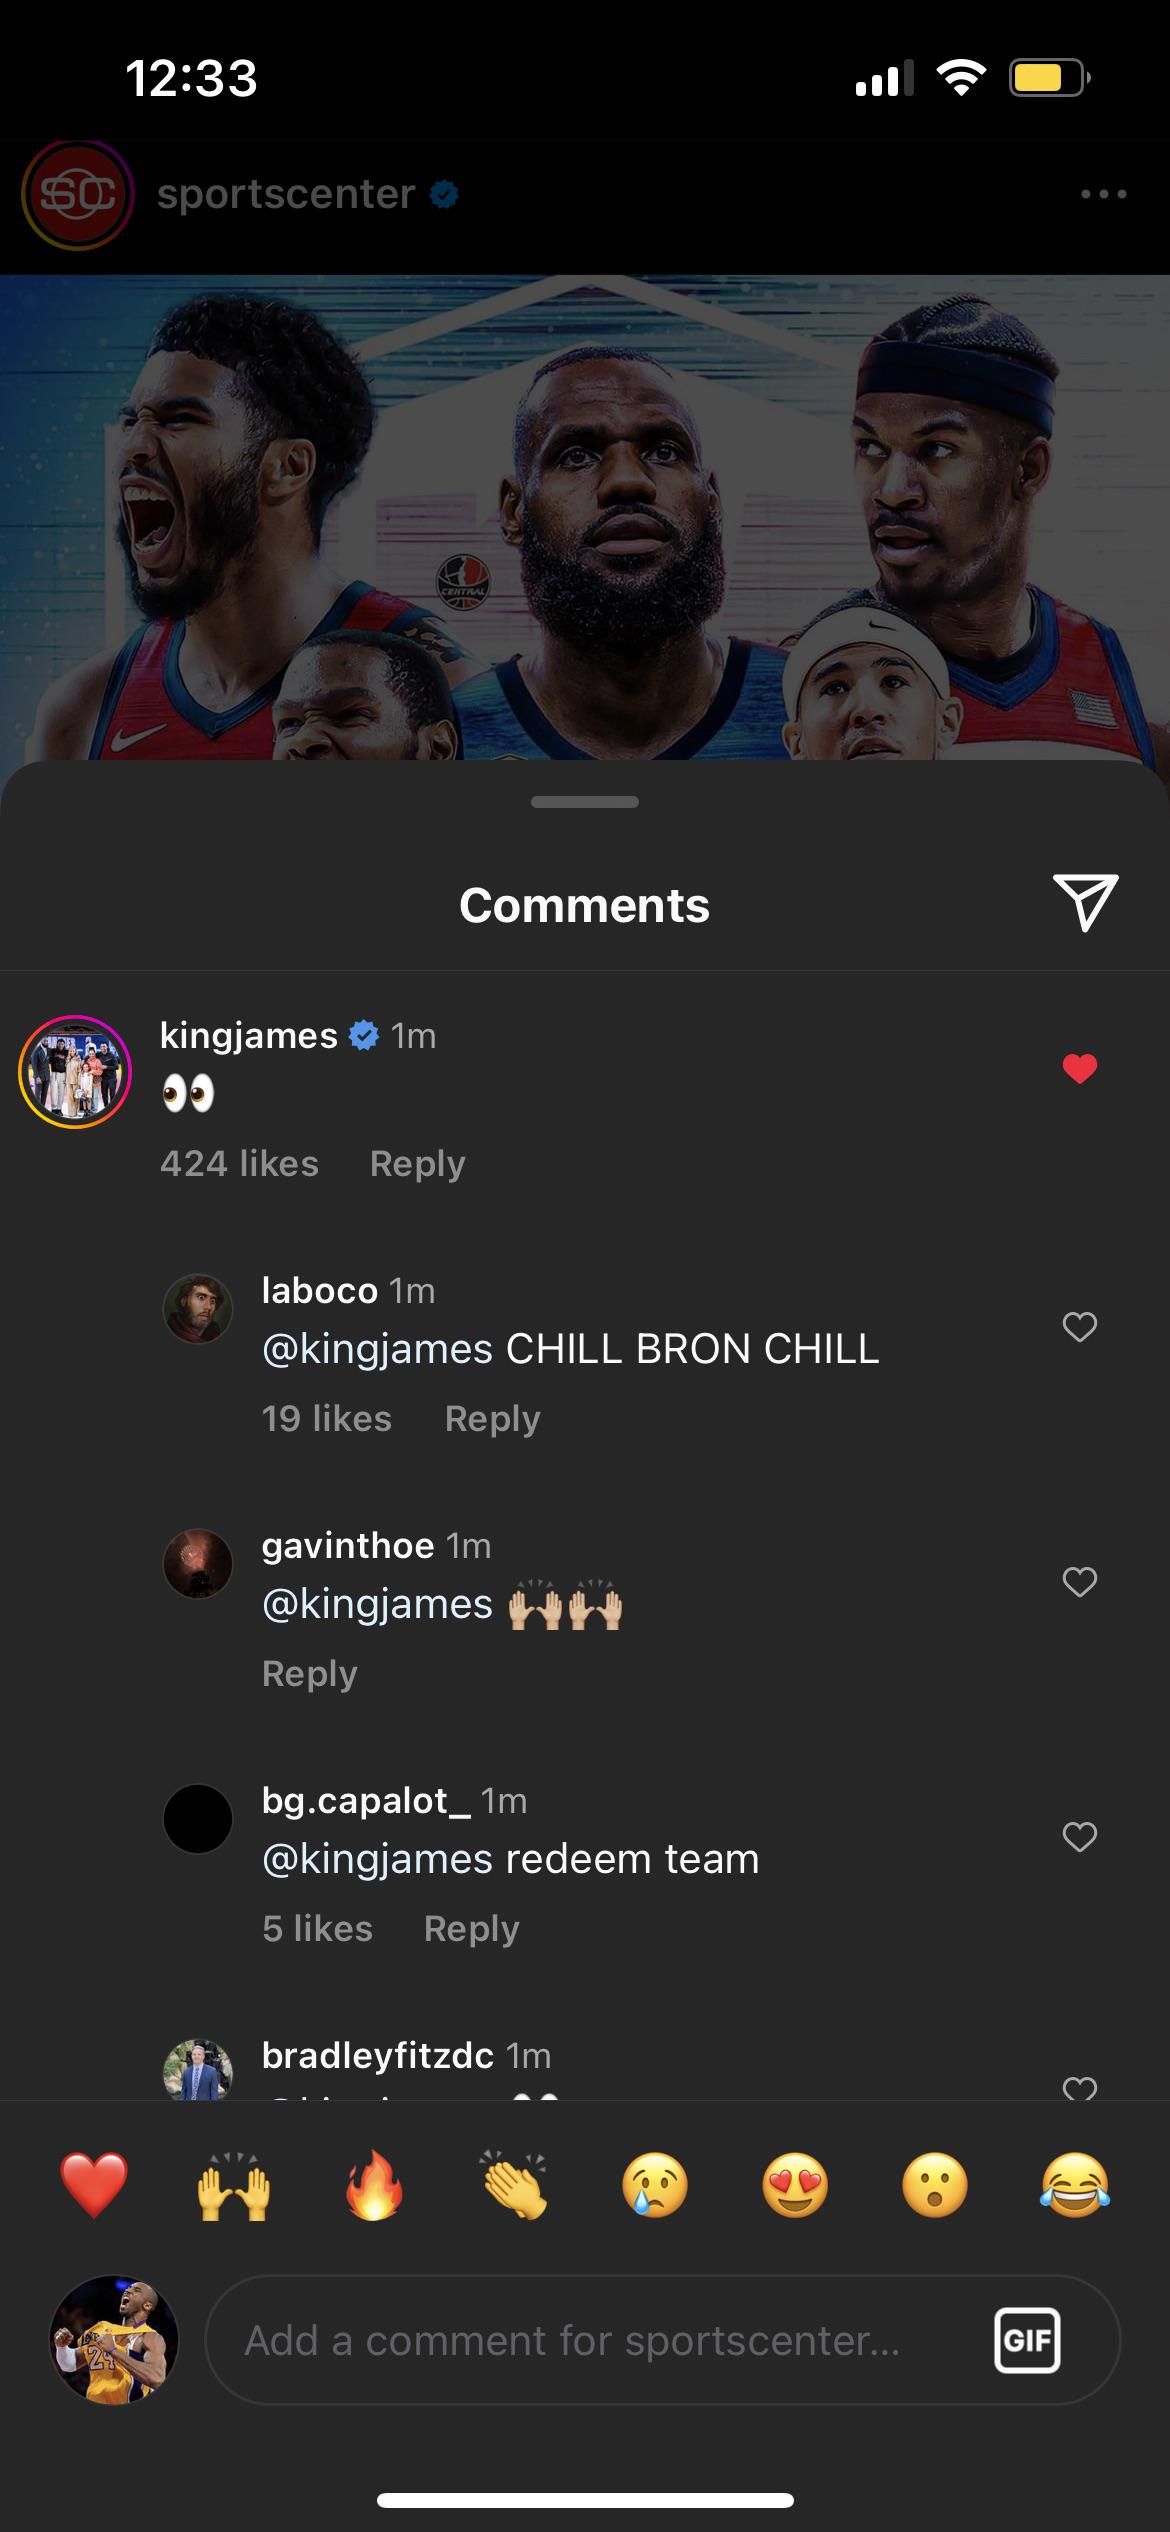
Task: Insert the raised hands quick emoji
Action: click(x=234, y=2185)
